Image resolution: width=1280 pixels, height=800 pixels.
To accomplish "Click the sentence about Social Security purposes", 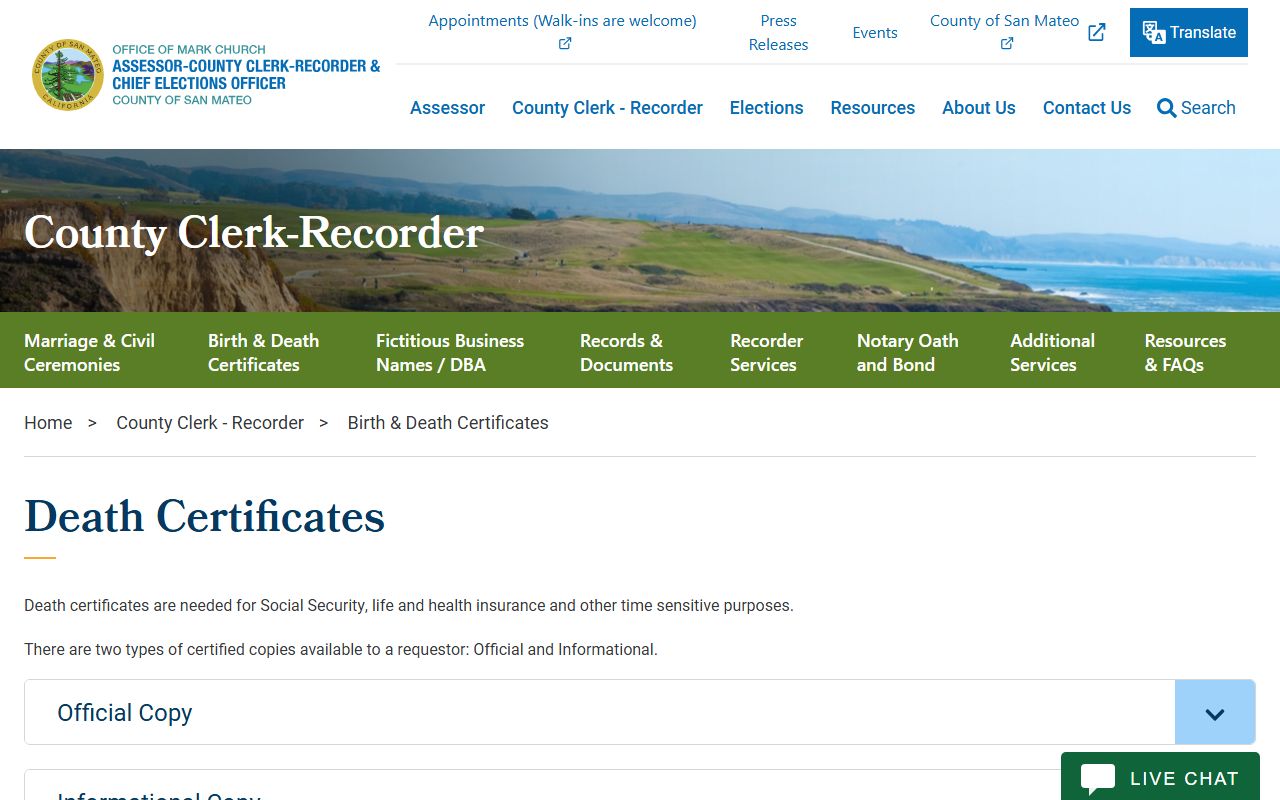I will (409, 606).
